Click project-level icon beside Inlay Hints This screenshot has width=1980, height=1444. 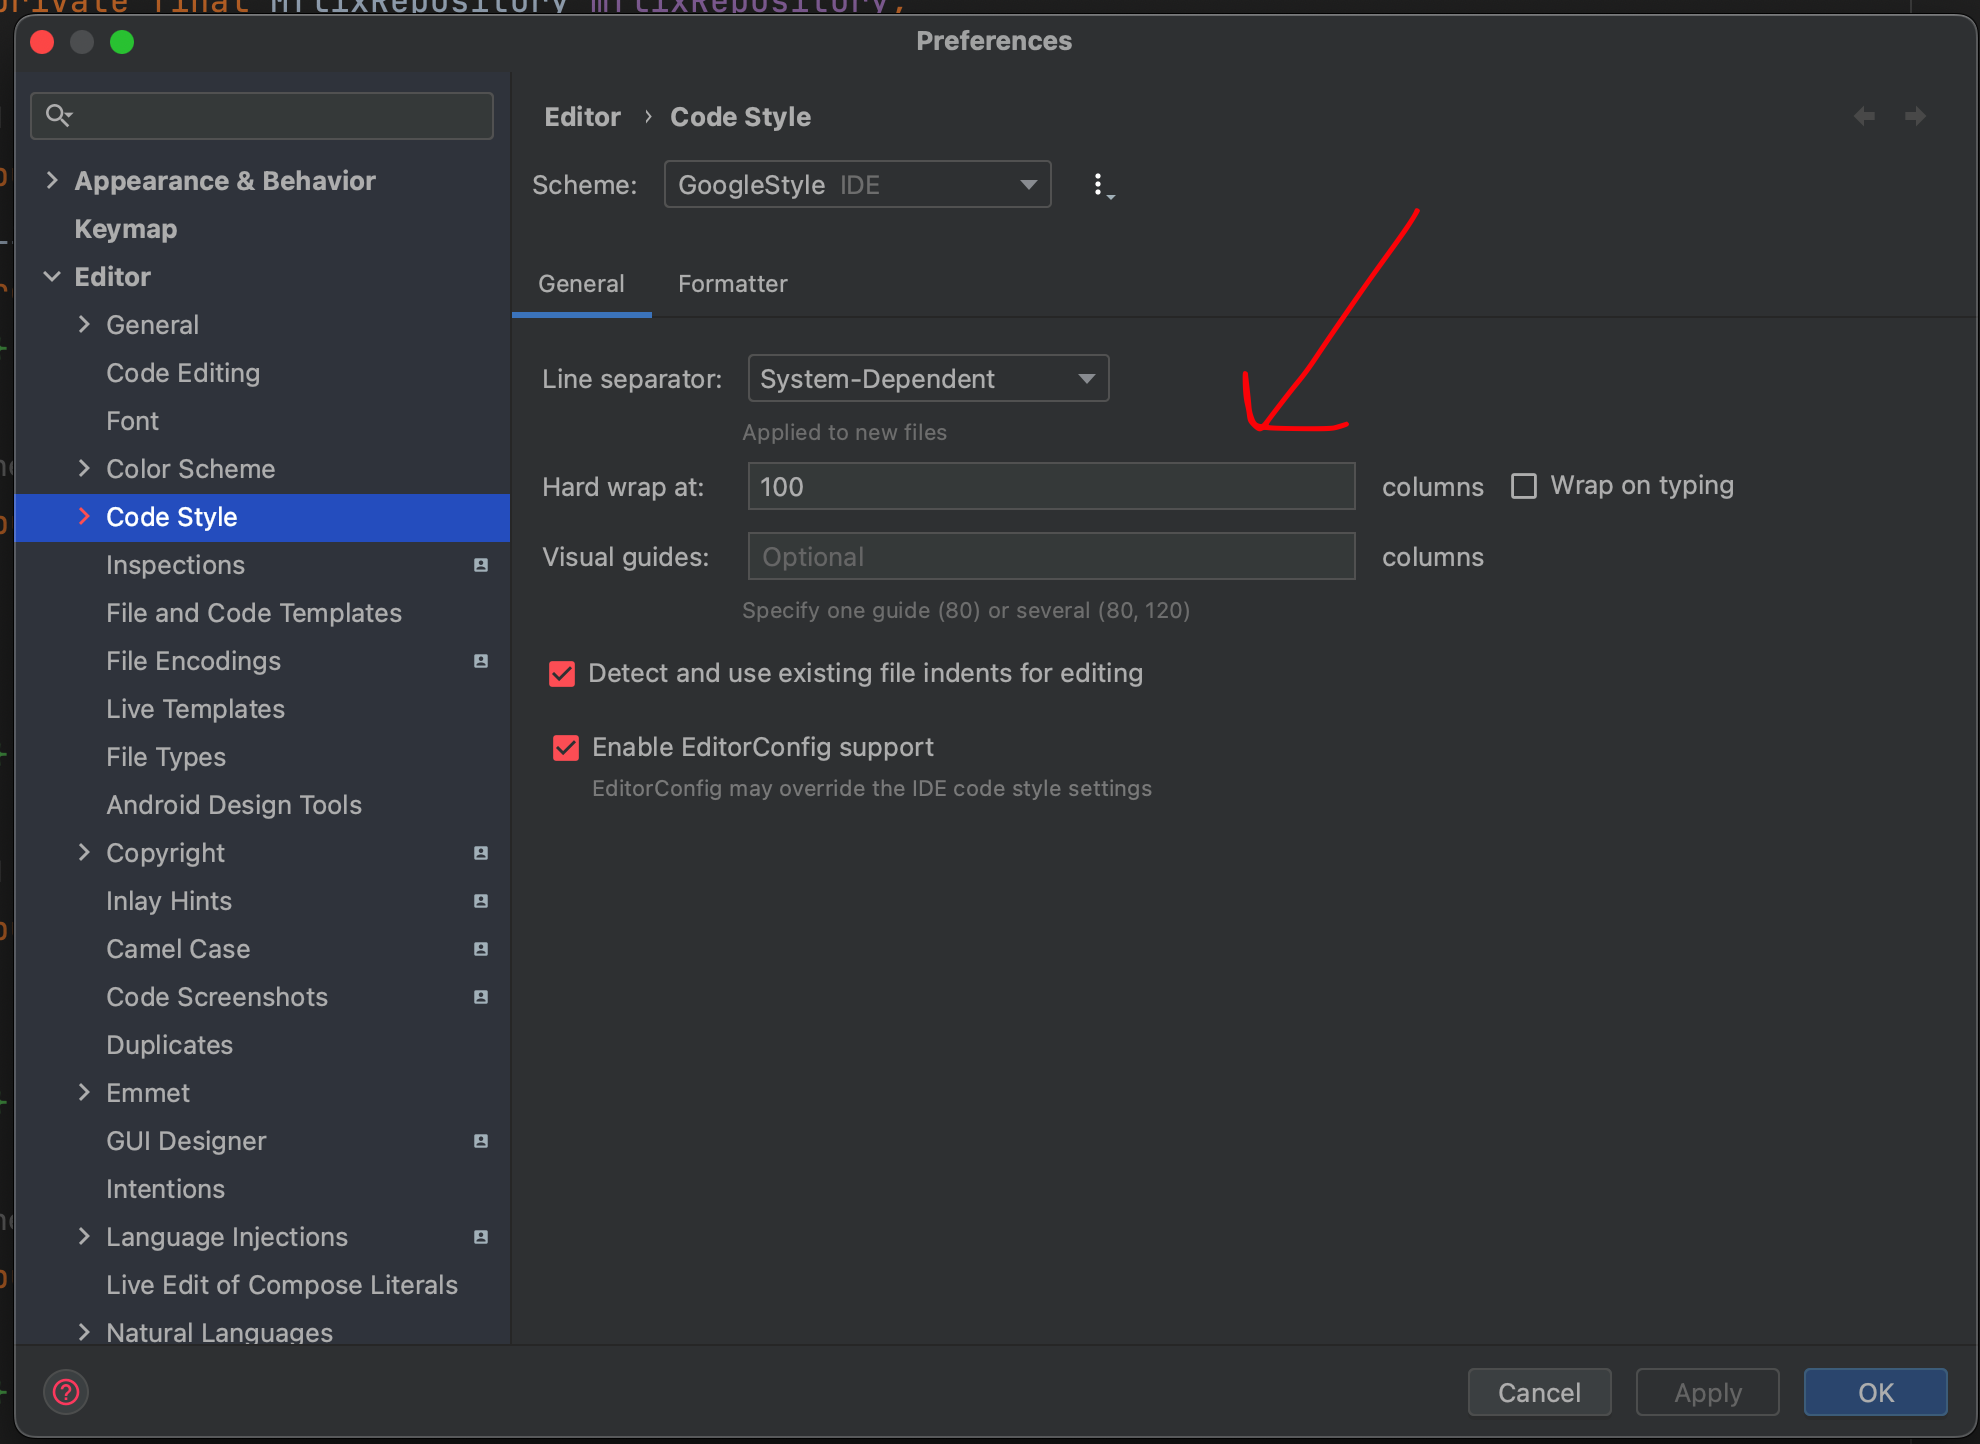coord(481,901)
